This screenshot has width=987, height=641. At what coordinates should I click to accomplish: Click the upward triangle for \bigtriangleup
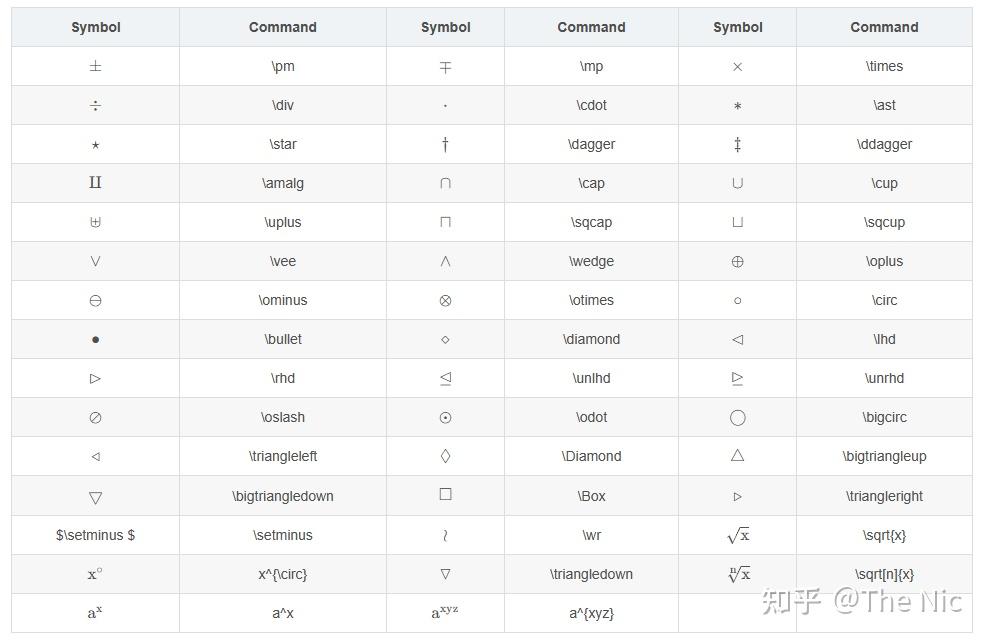click(x=738, y=456)
